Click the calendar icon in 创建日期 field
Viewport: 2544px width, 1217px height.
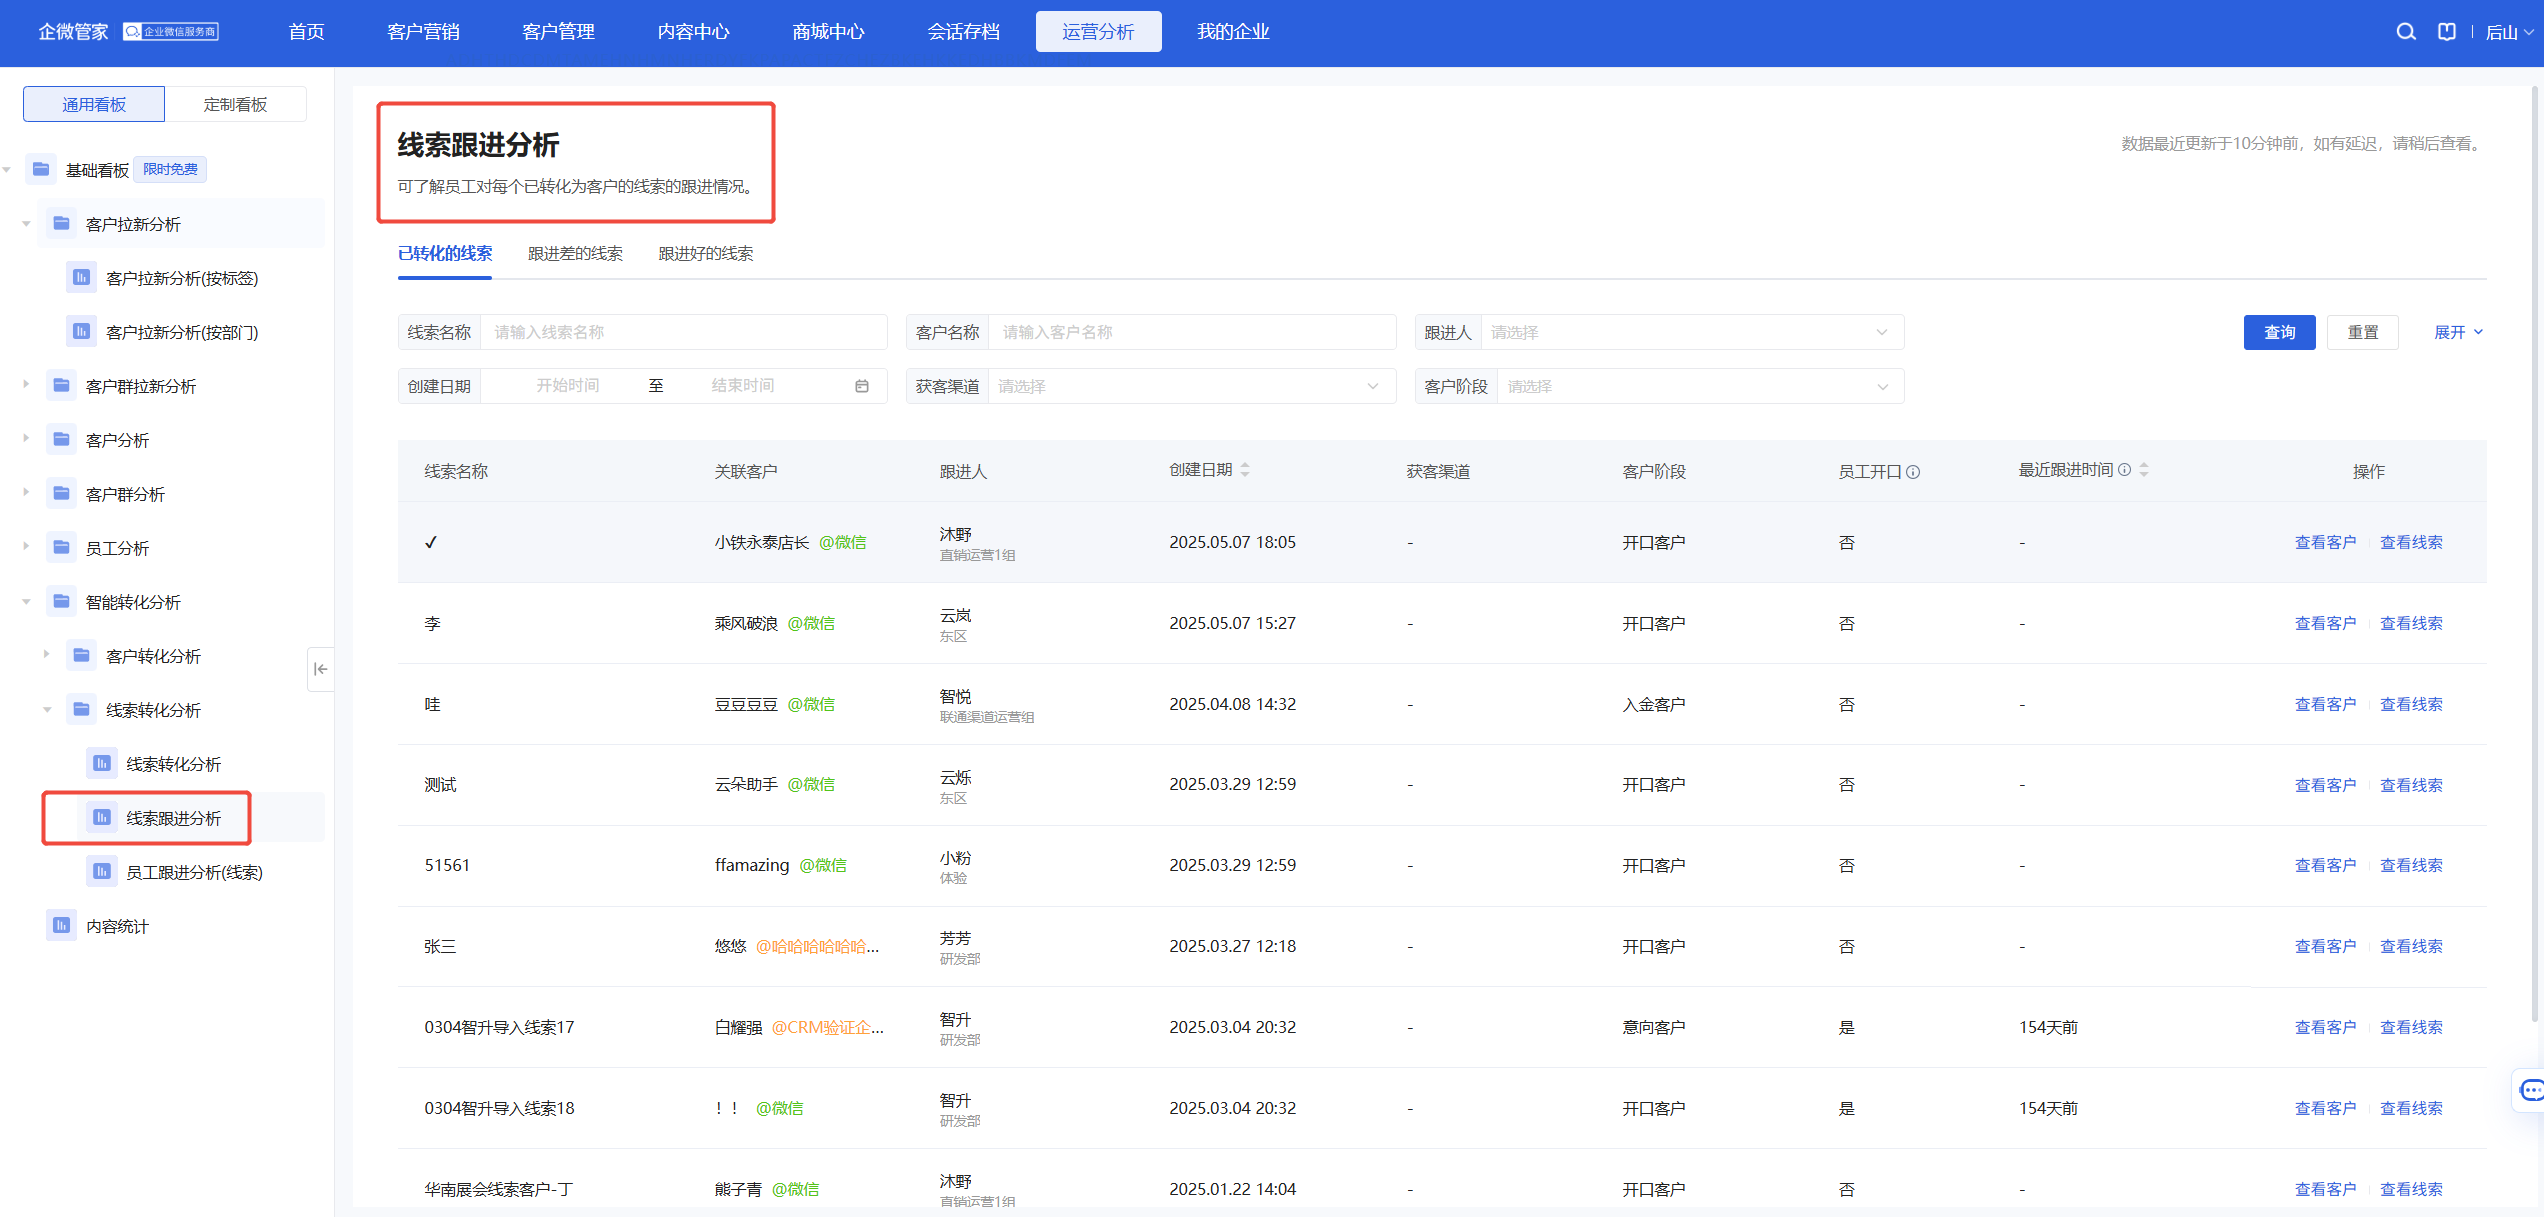point(862,386)
